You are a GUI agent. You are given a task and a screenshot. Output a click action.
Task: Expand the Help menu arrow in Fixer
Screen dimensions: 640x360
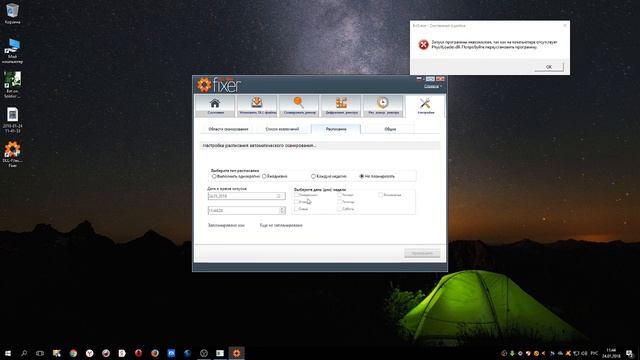coord(441,86)
